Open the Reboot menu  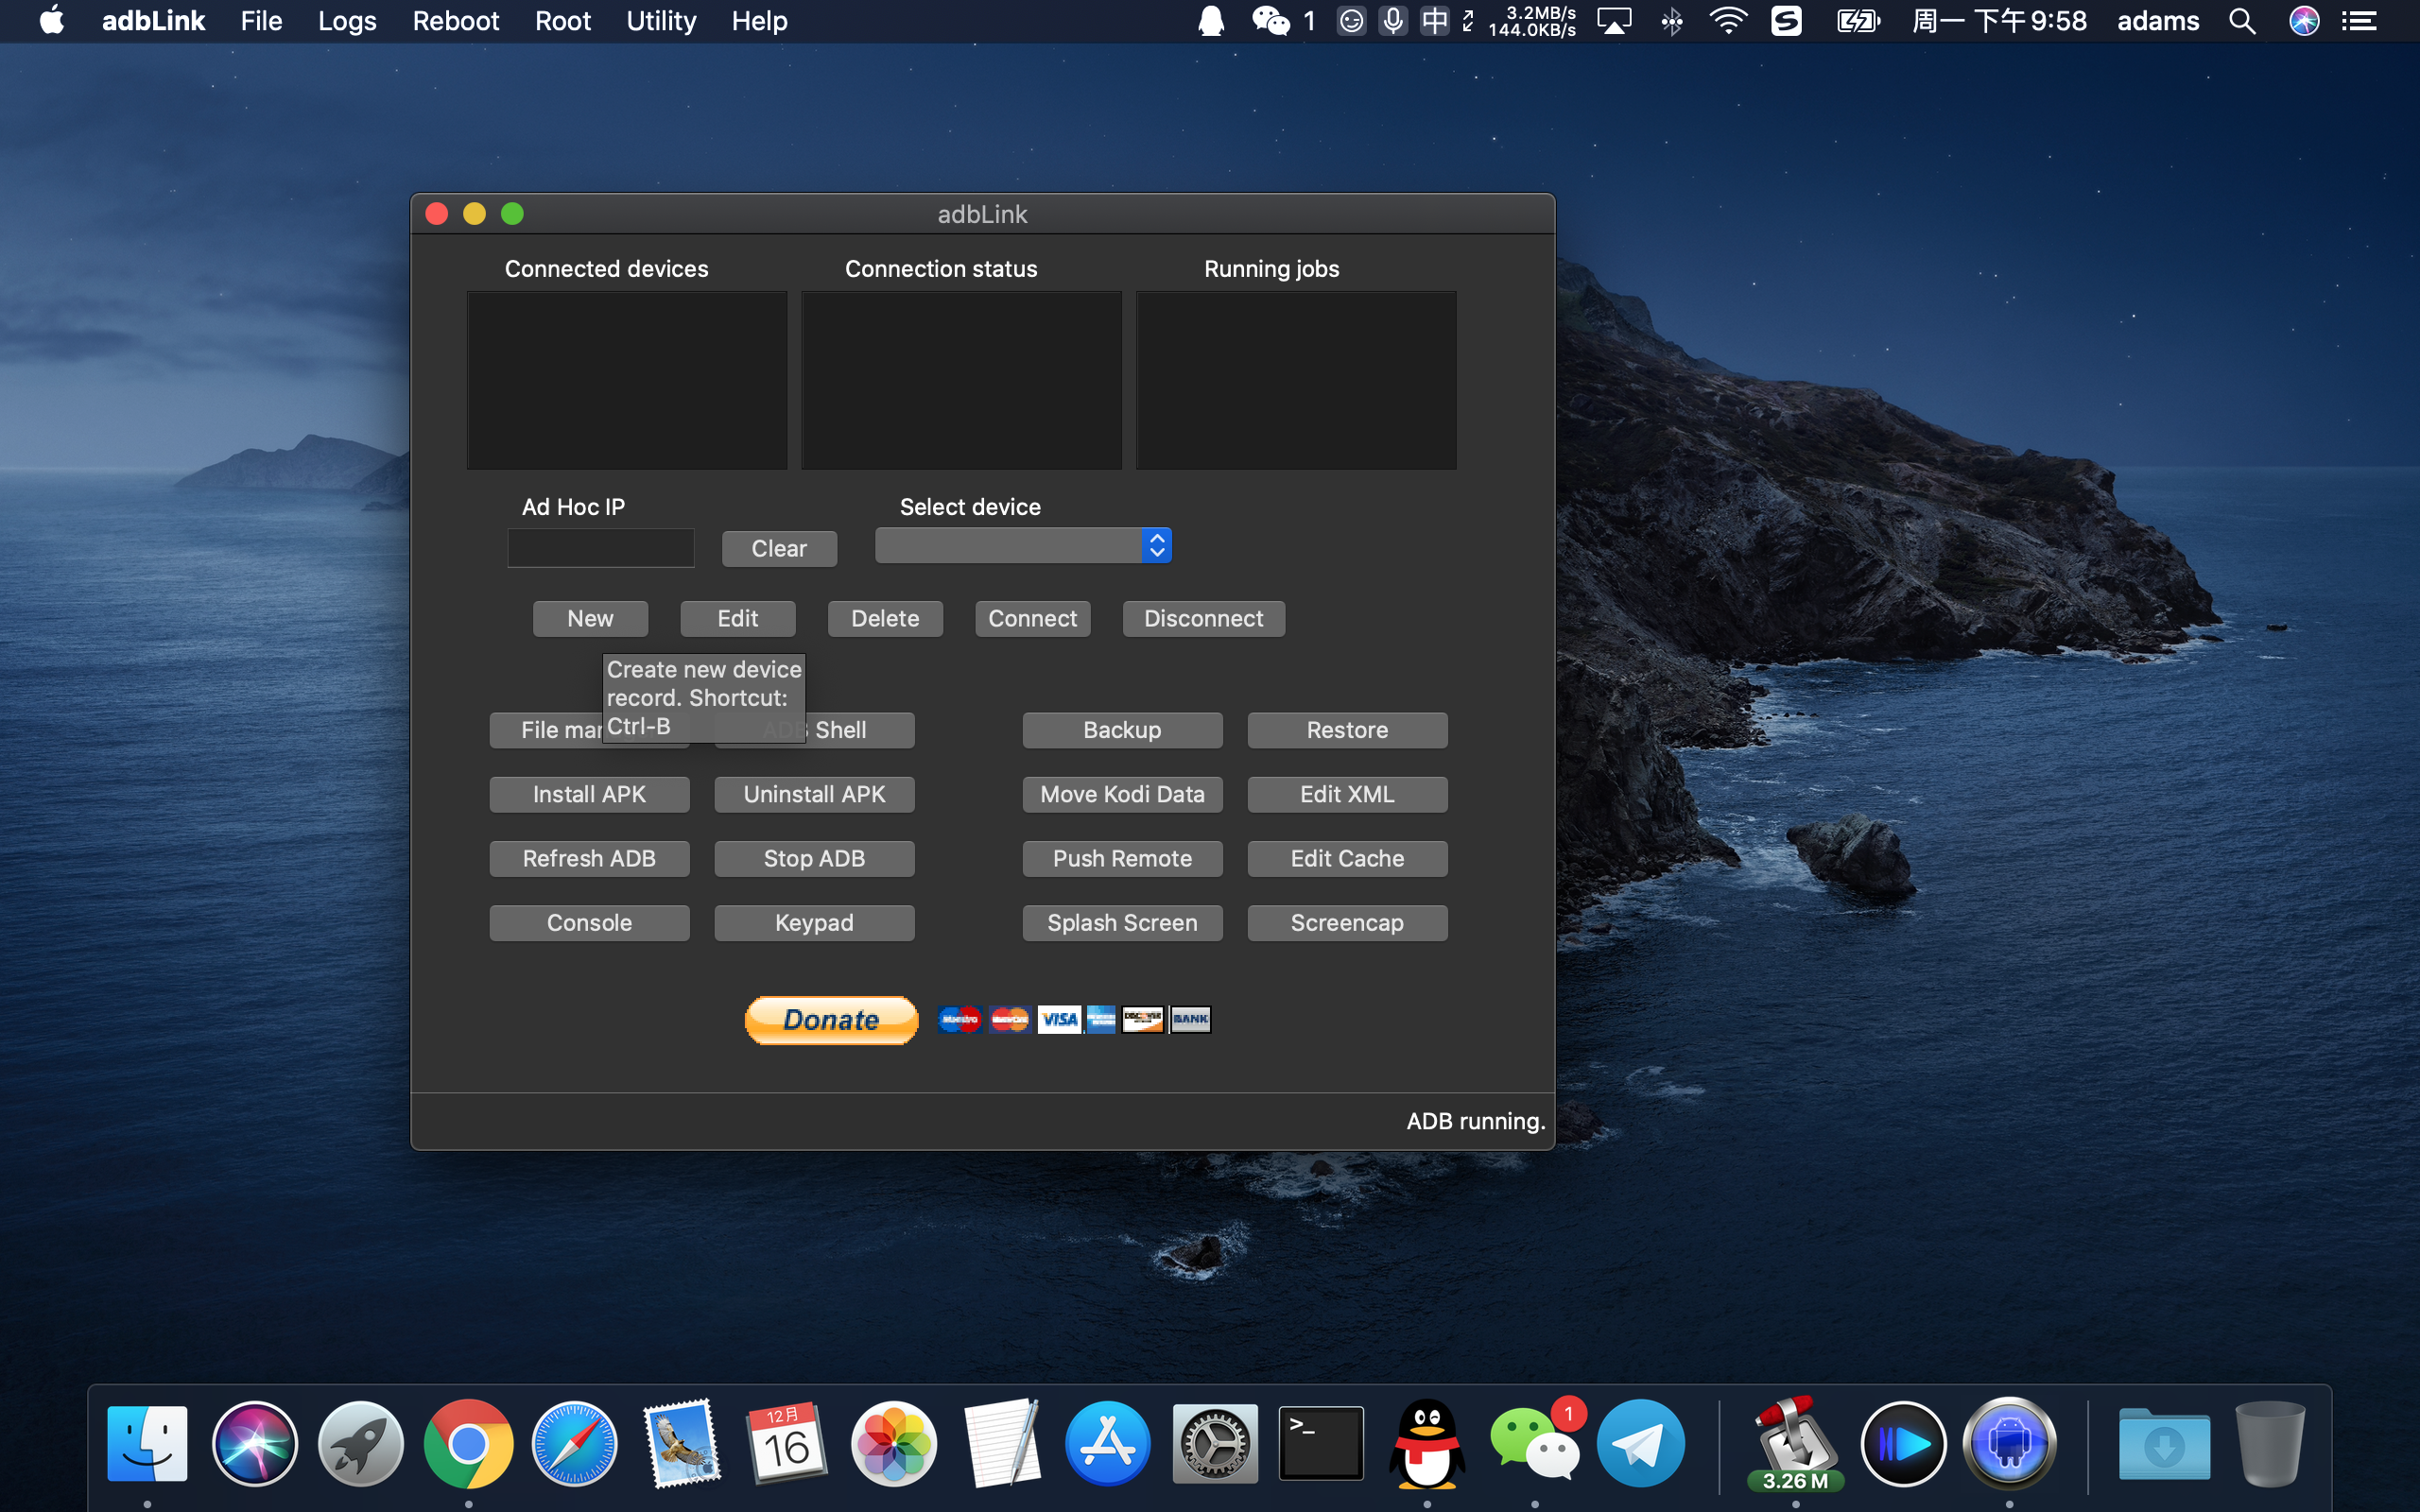pyautogui.click(x=455, y=21)
